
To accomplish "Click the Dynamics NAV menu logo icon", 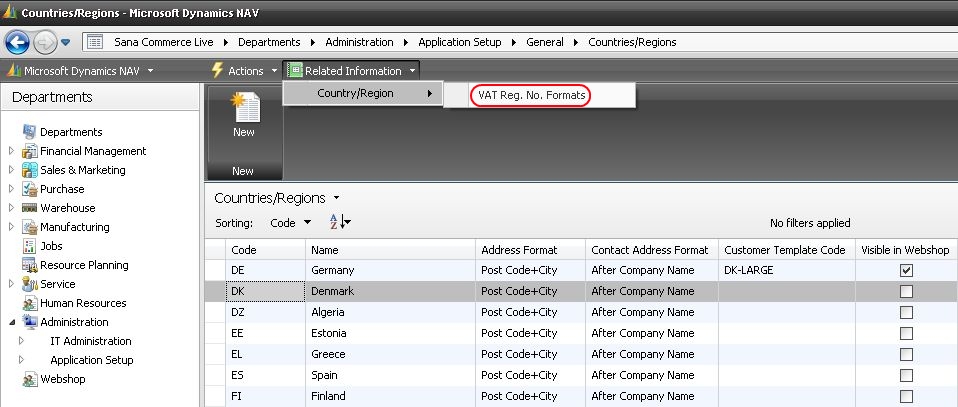I will tap(14, 71).
